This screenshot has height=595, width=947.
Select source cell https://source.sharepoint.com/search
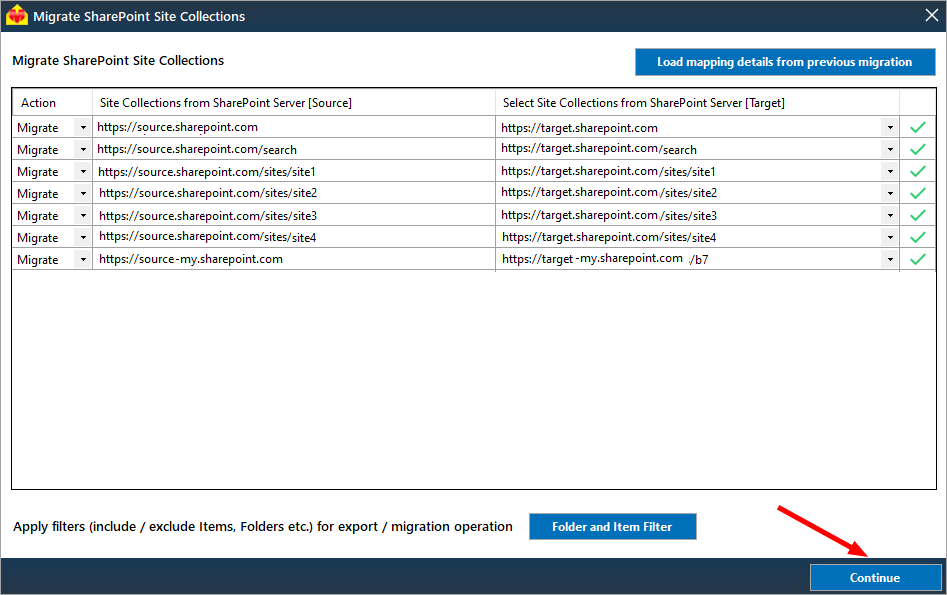294,149
